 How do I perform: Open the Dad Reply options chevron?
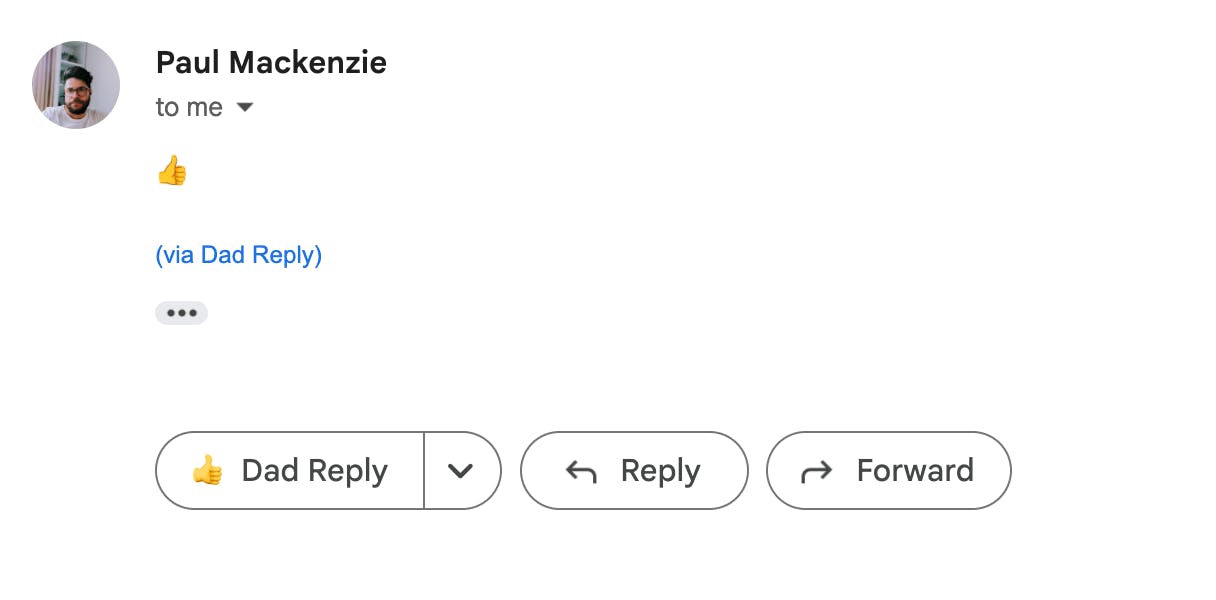(462, 470)
